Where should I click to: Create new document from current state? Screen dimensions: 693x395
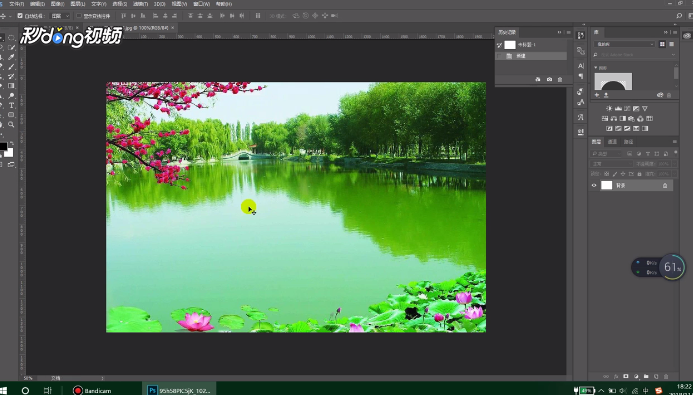point(538,80)
